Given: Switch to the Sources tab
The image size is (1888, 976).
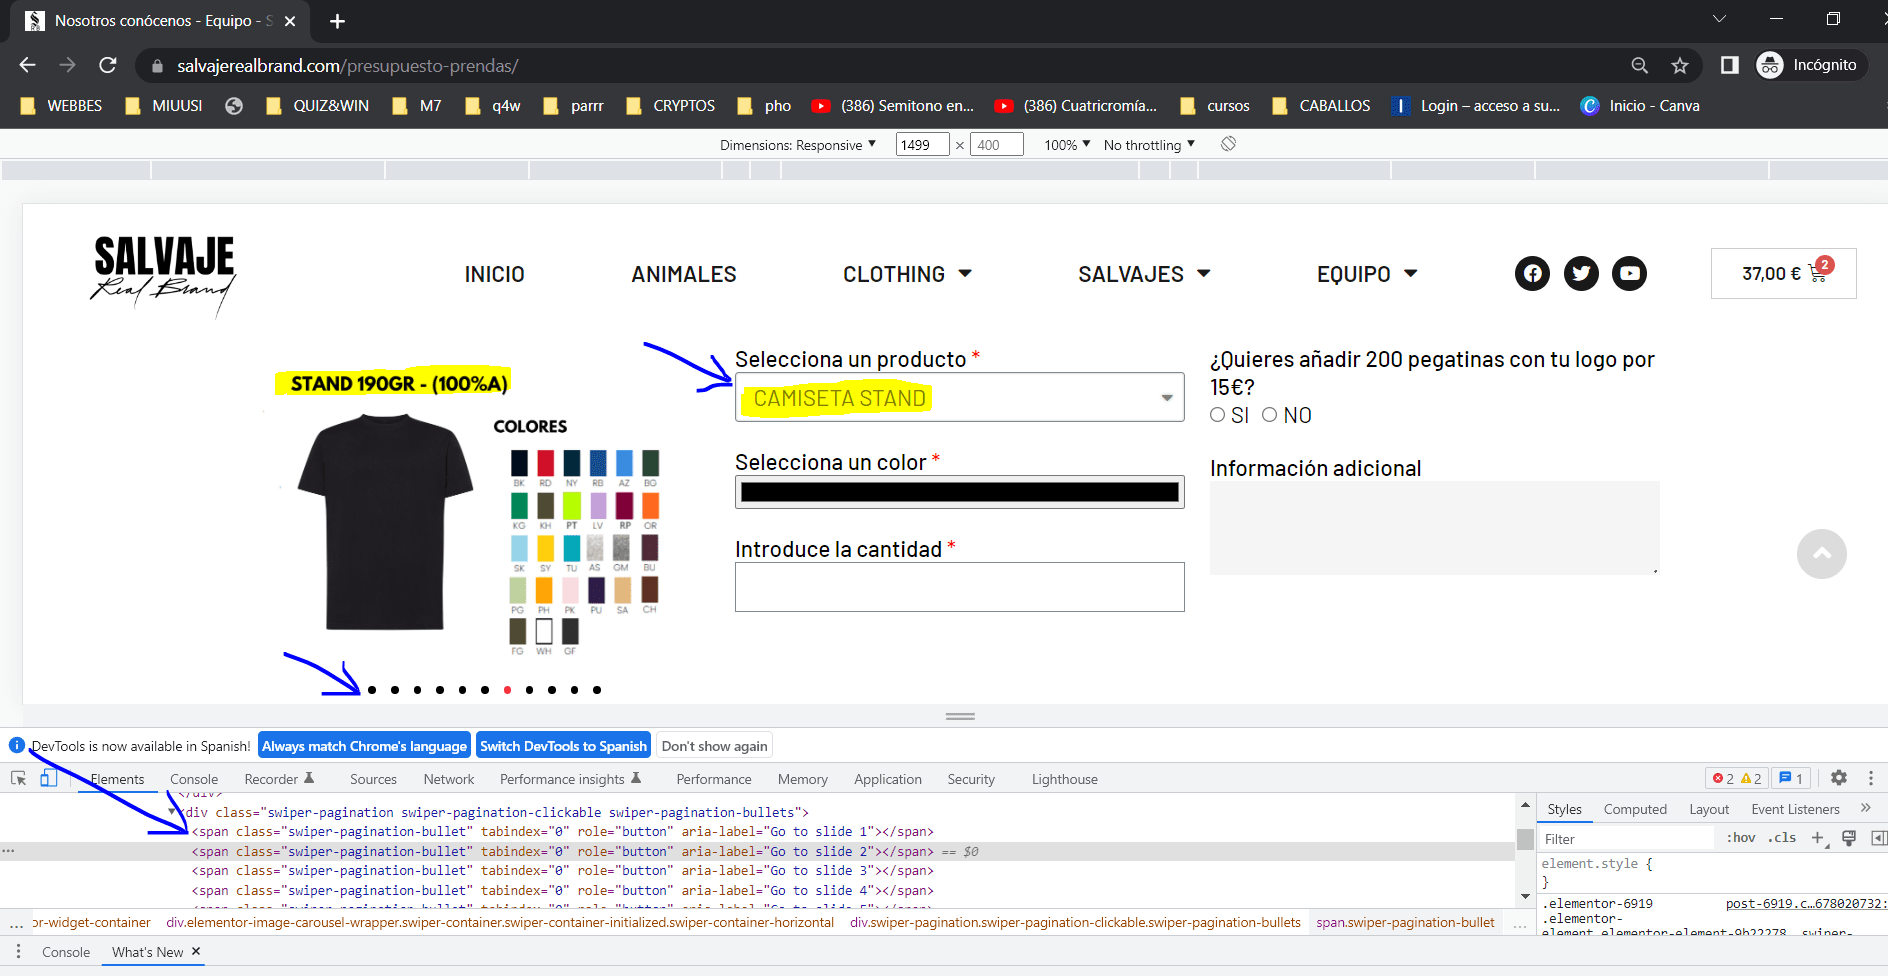Looking at the screenshot, I should (x=373, y=779).
